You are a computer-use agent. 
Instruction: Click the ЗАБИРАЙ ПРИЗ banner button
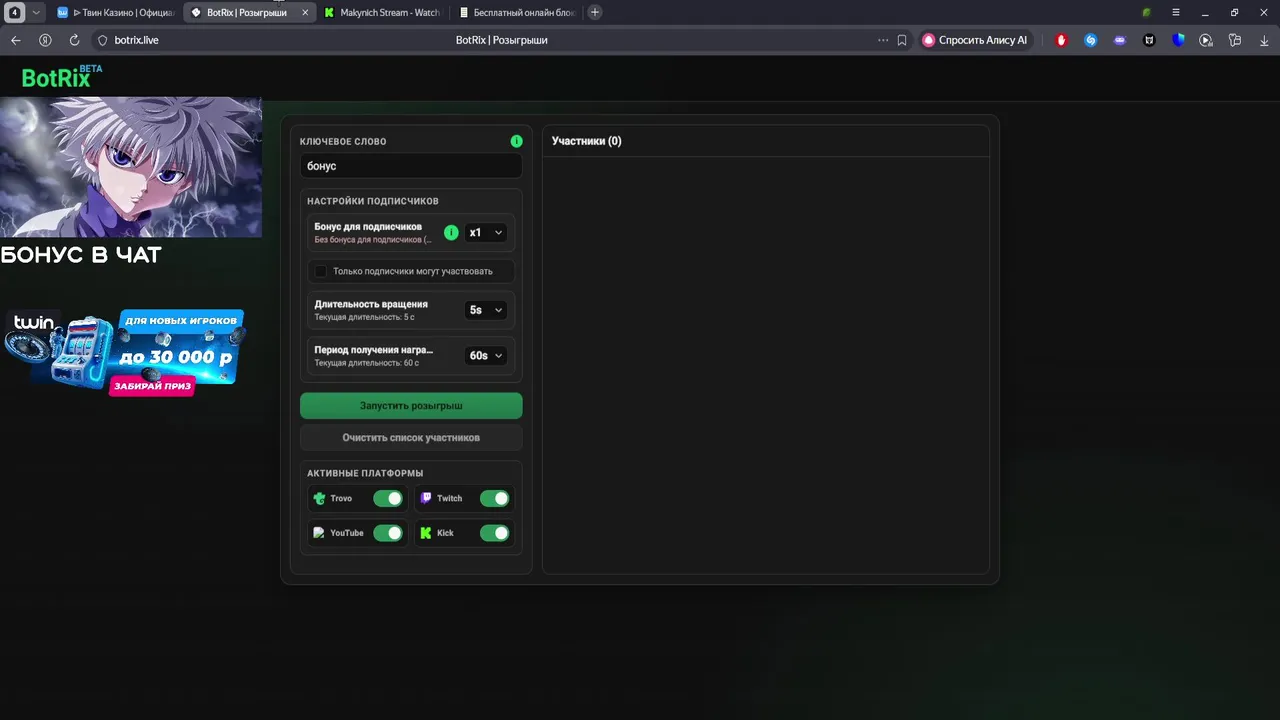click(152, 386)
